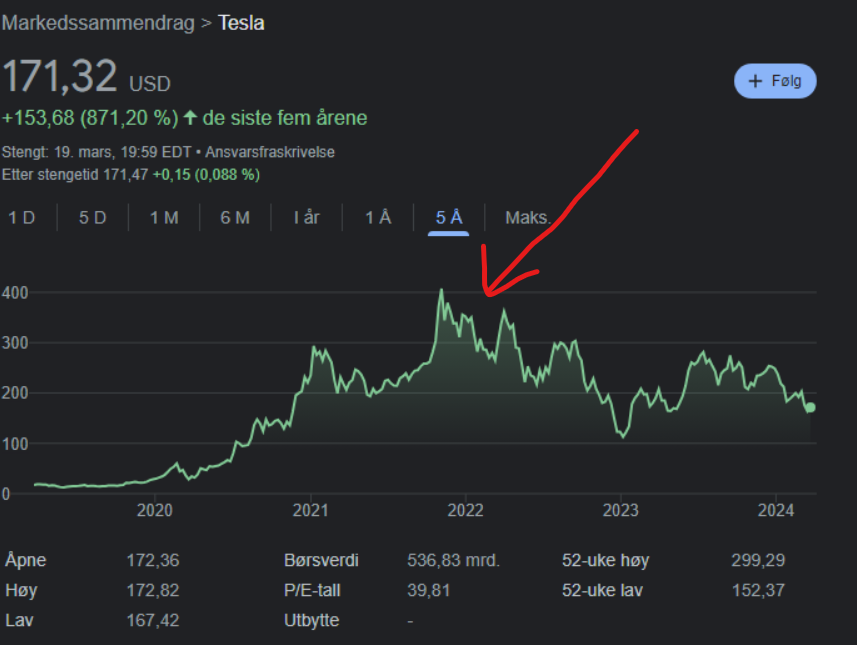
Task: Click the Tesla breadcrumb title
Action: click(241, 22)
